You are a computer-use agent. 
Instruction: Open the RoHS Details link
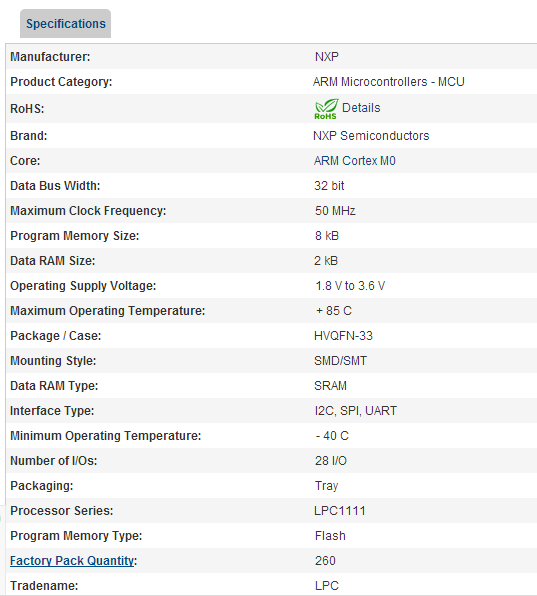click(x=361, y=108)
